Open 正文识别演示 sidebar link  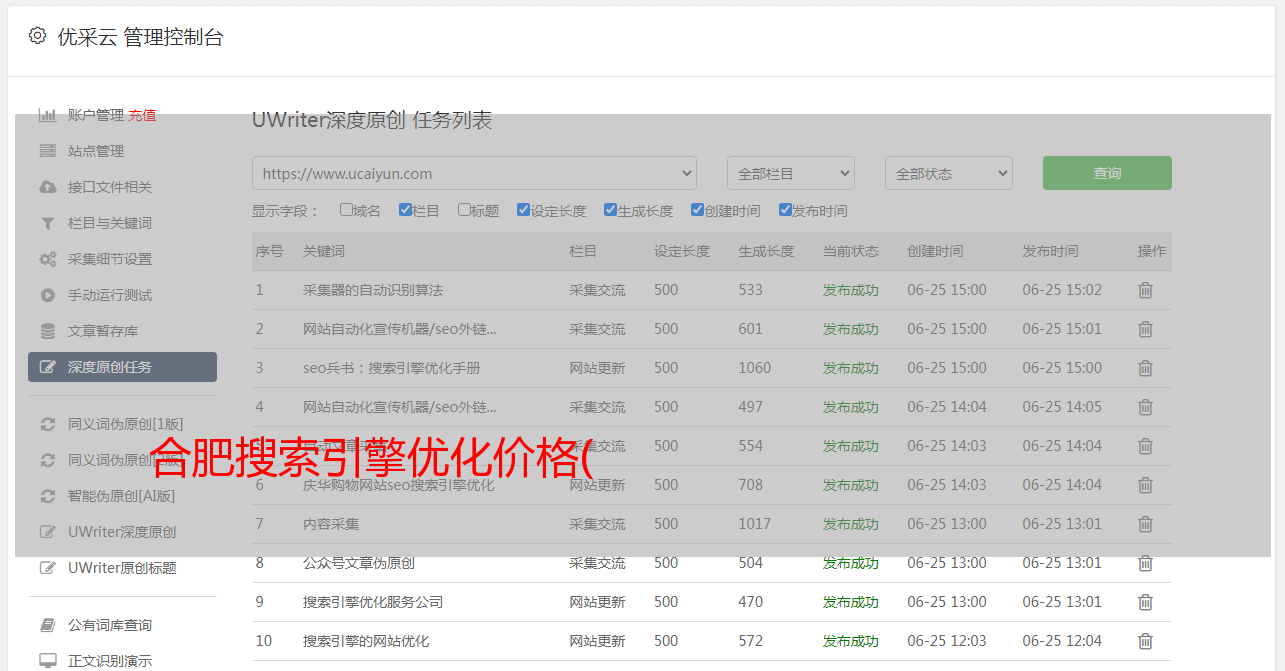[110, 661]
